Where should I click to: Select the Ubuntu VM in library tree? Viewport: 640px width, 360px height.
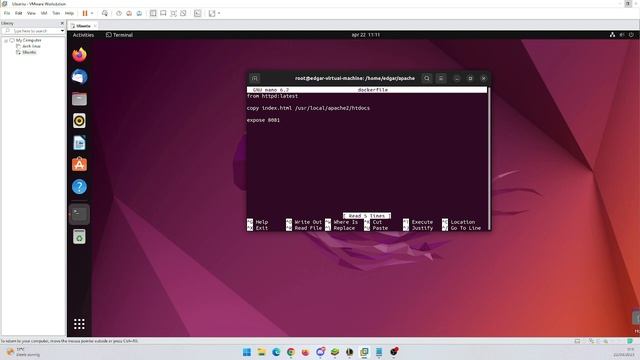point(29,52)
